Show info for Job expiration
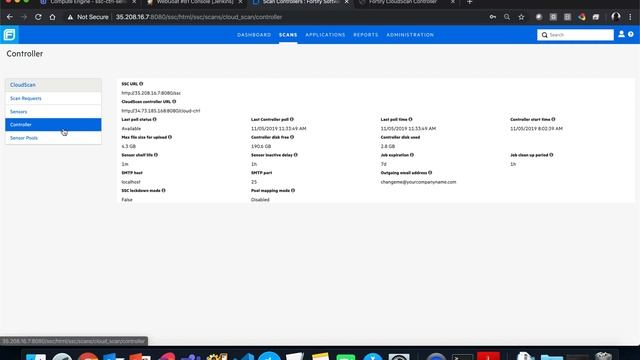Screen dimensions: 640x360 pos(412,155)
